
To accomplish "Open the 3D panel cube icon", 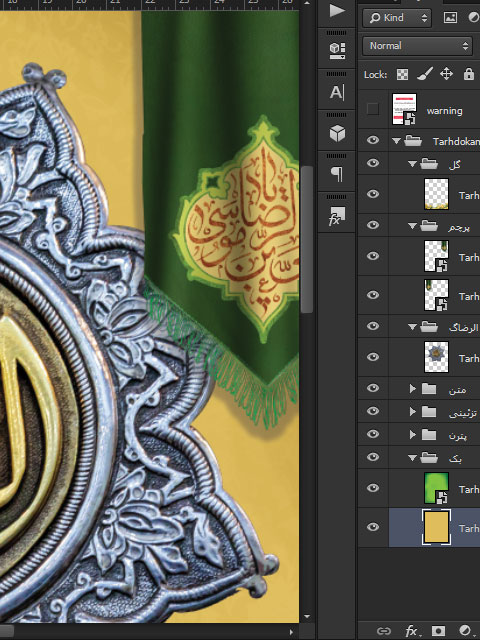I will (337, 133).
